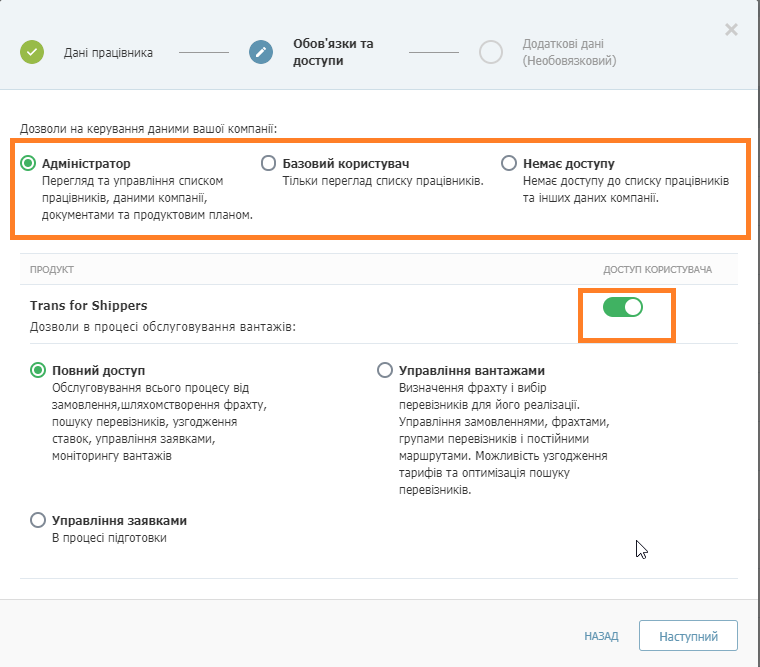Select the Базовий користувач radio option

point(268,163)
